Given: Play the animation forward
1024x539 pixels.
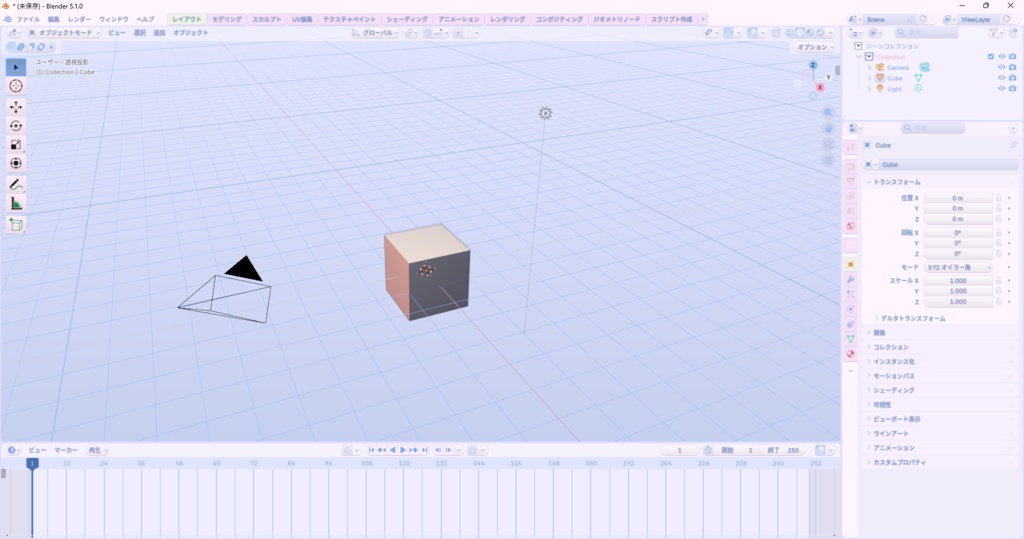Looking at the screenshot, I should point(403,450).
